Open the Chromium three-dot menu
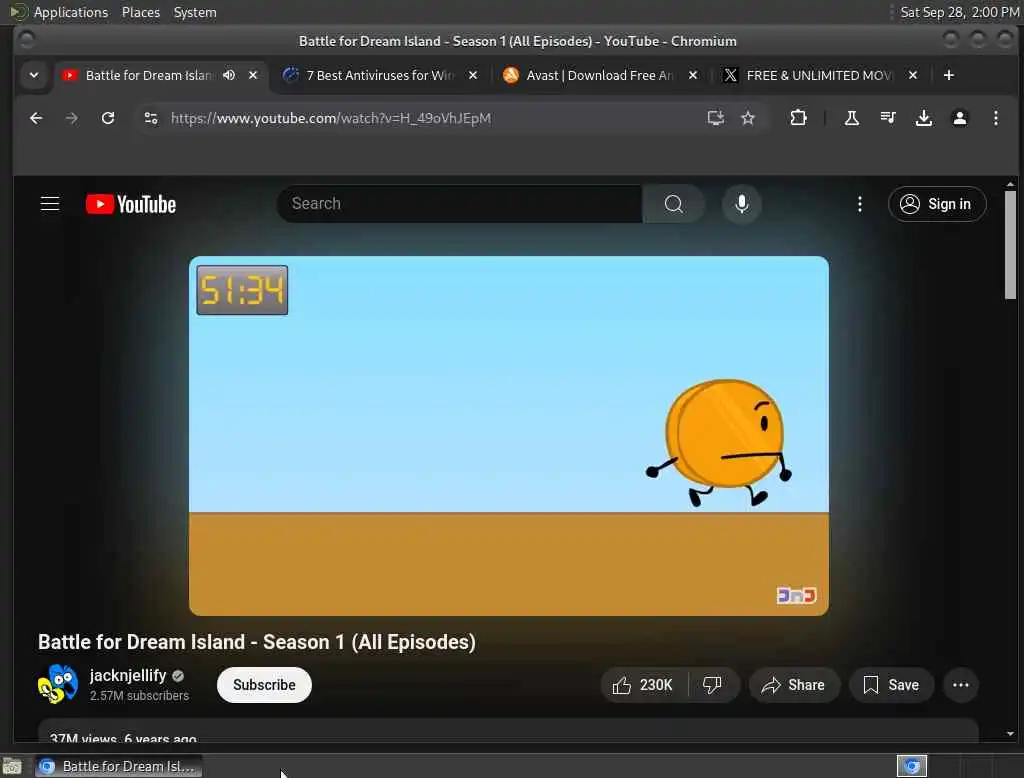This screenshot has height=778, width=1024. click(995, 118)
